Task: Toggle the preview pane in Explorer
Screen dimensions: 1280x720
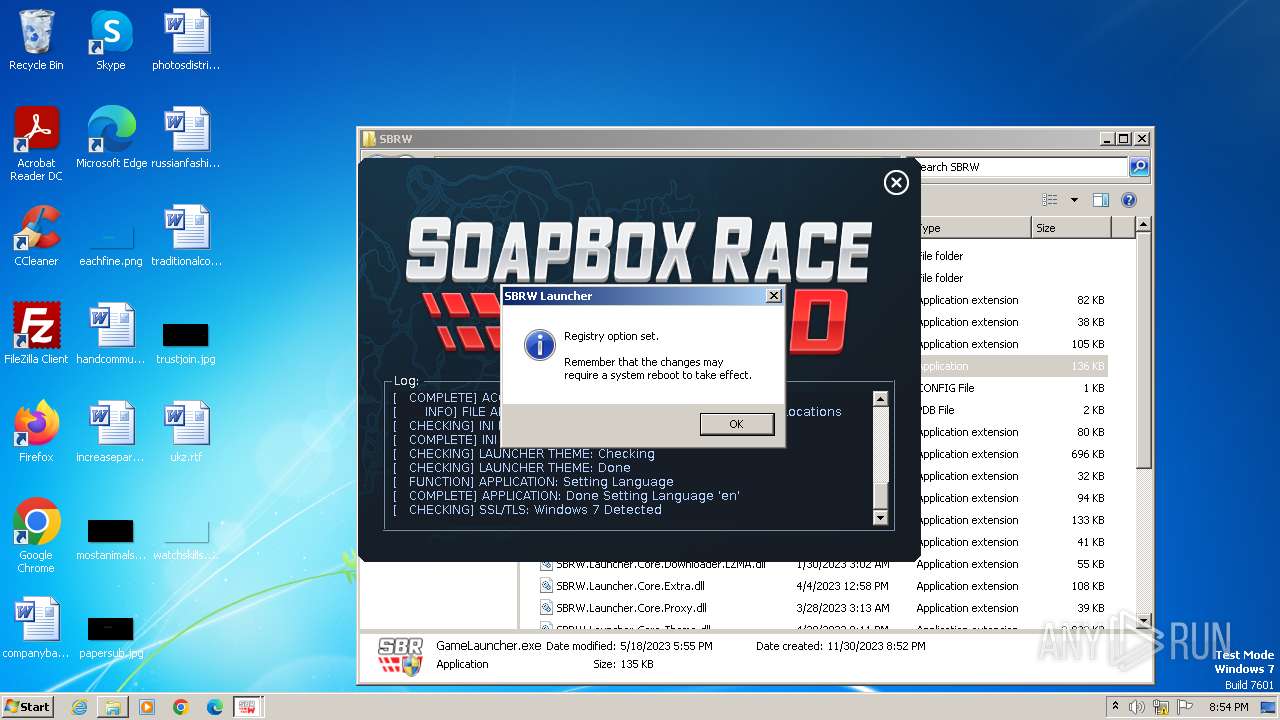Action: [1101, 200]
